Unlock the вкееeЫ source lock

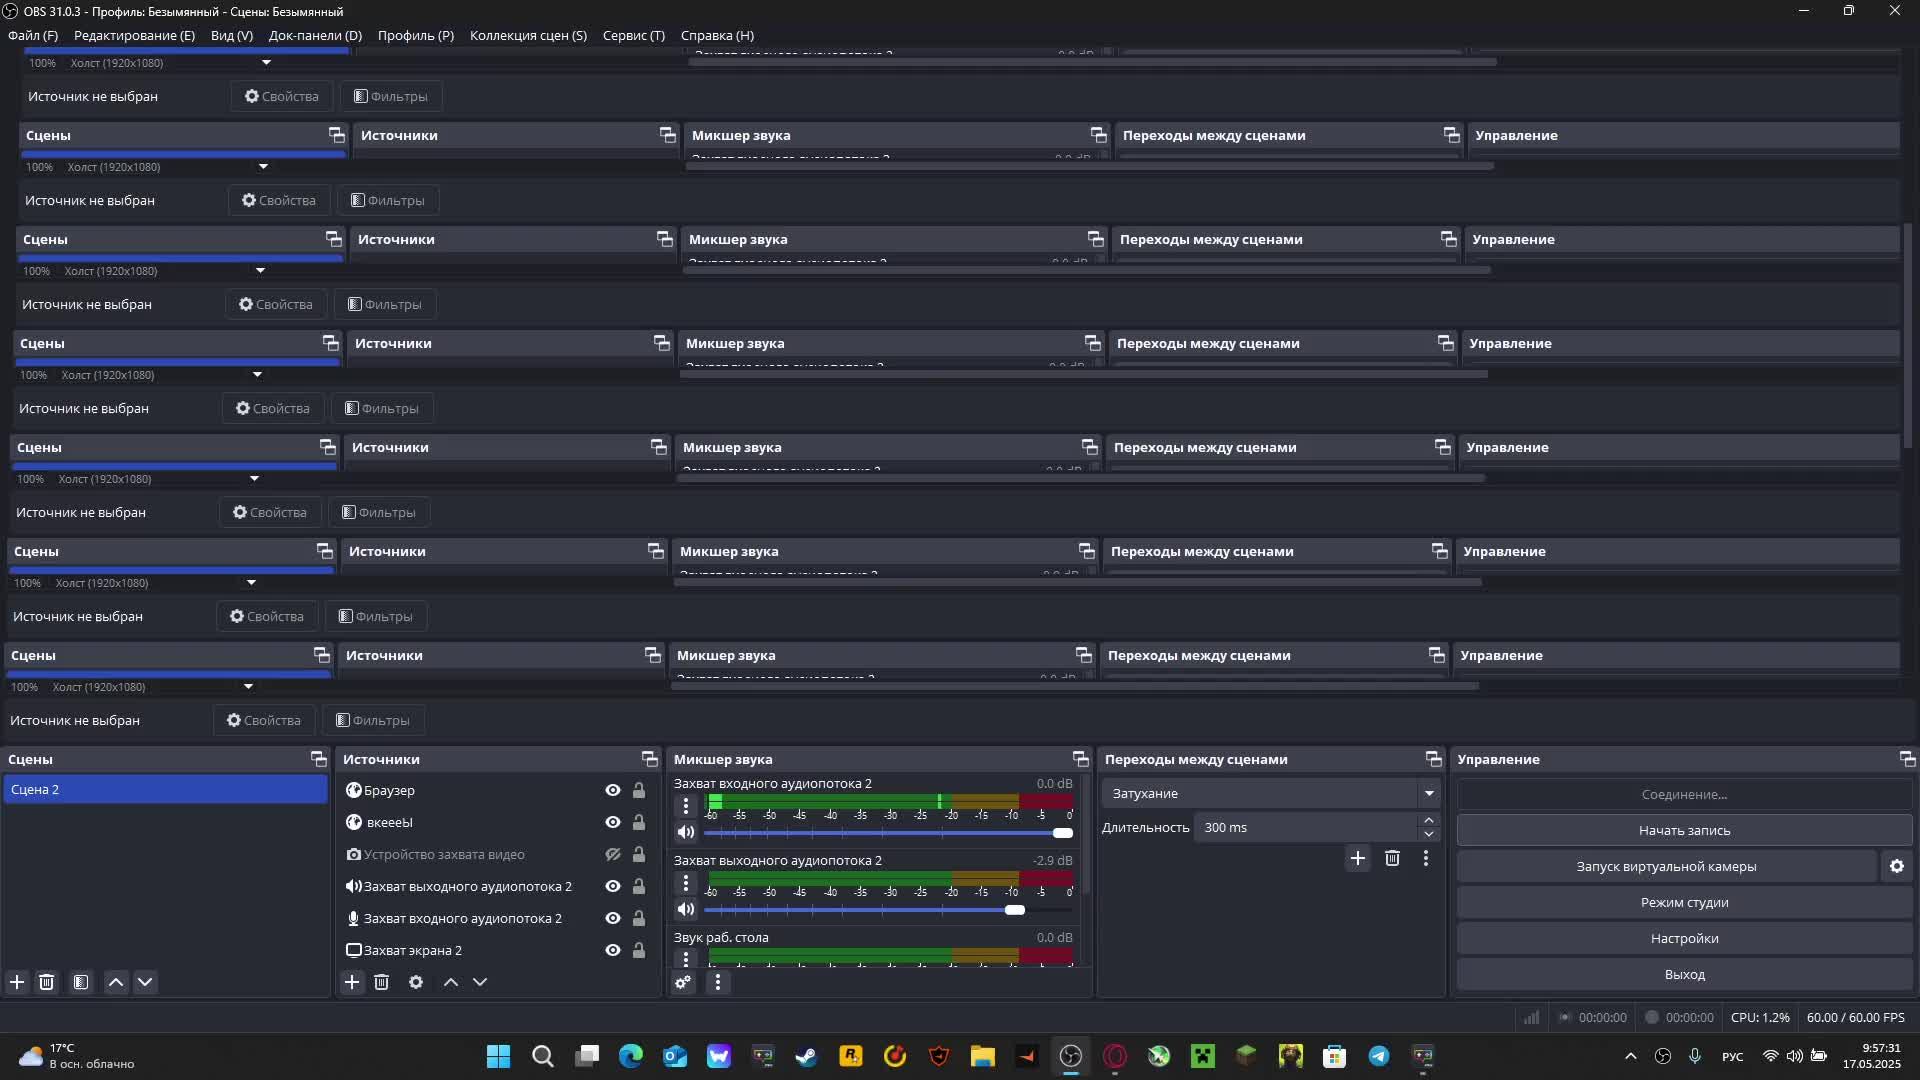638,822
